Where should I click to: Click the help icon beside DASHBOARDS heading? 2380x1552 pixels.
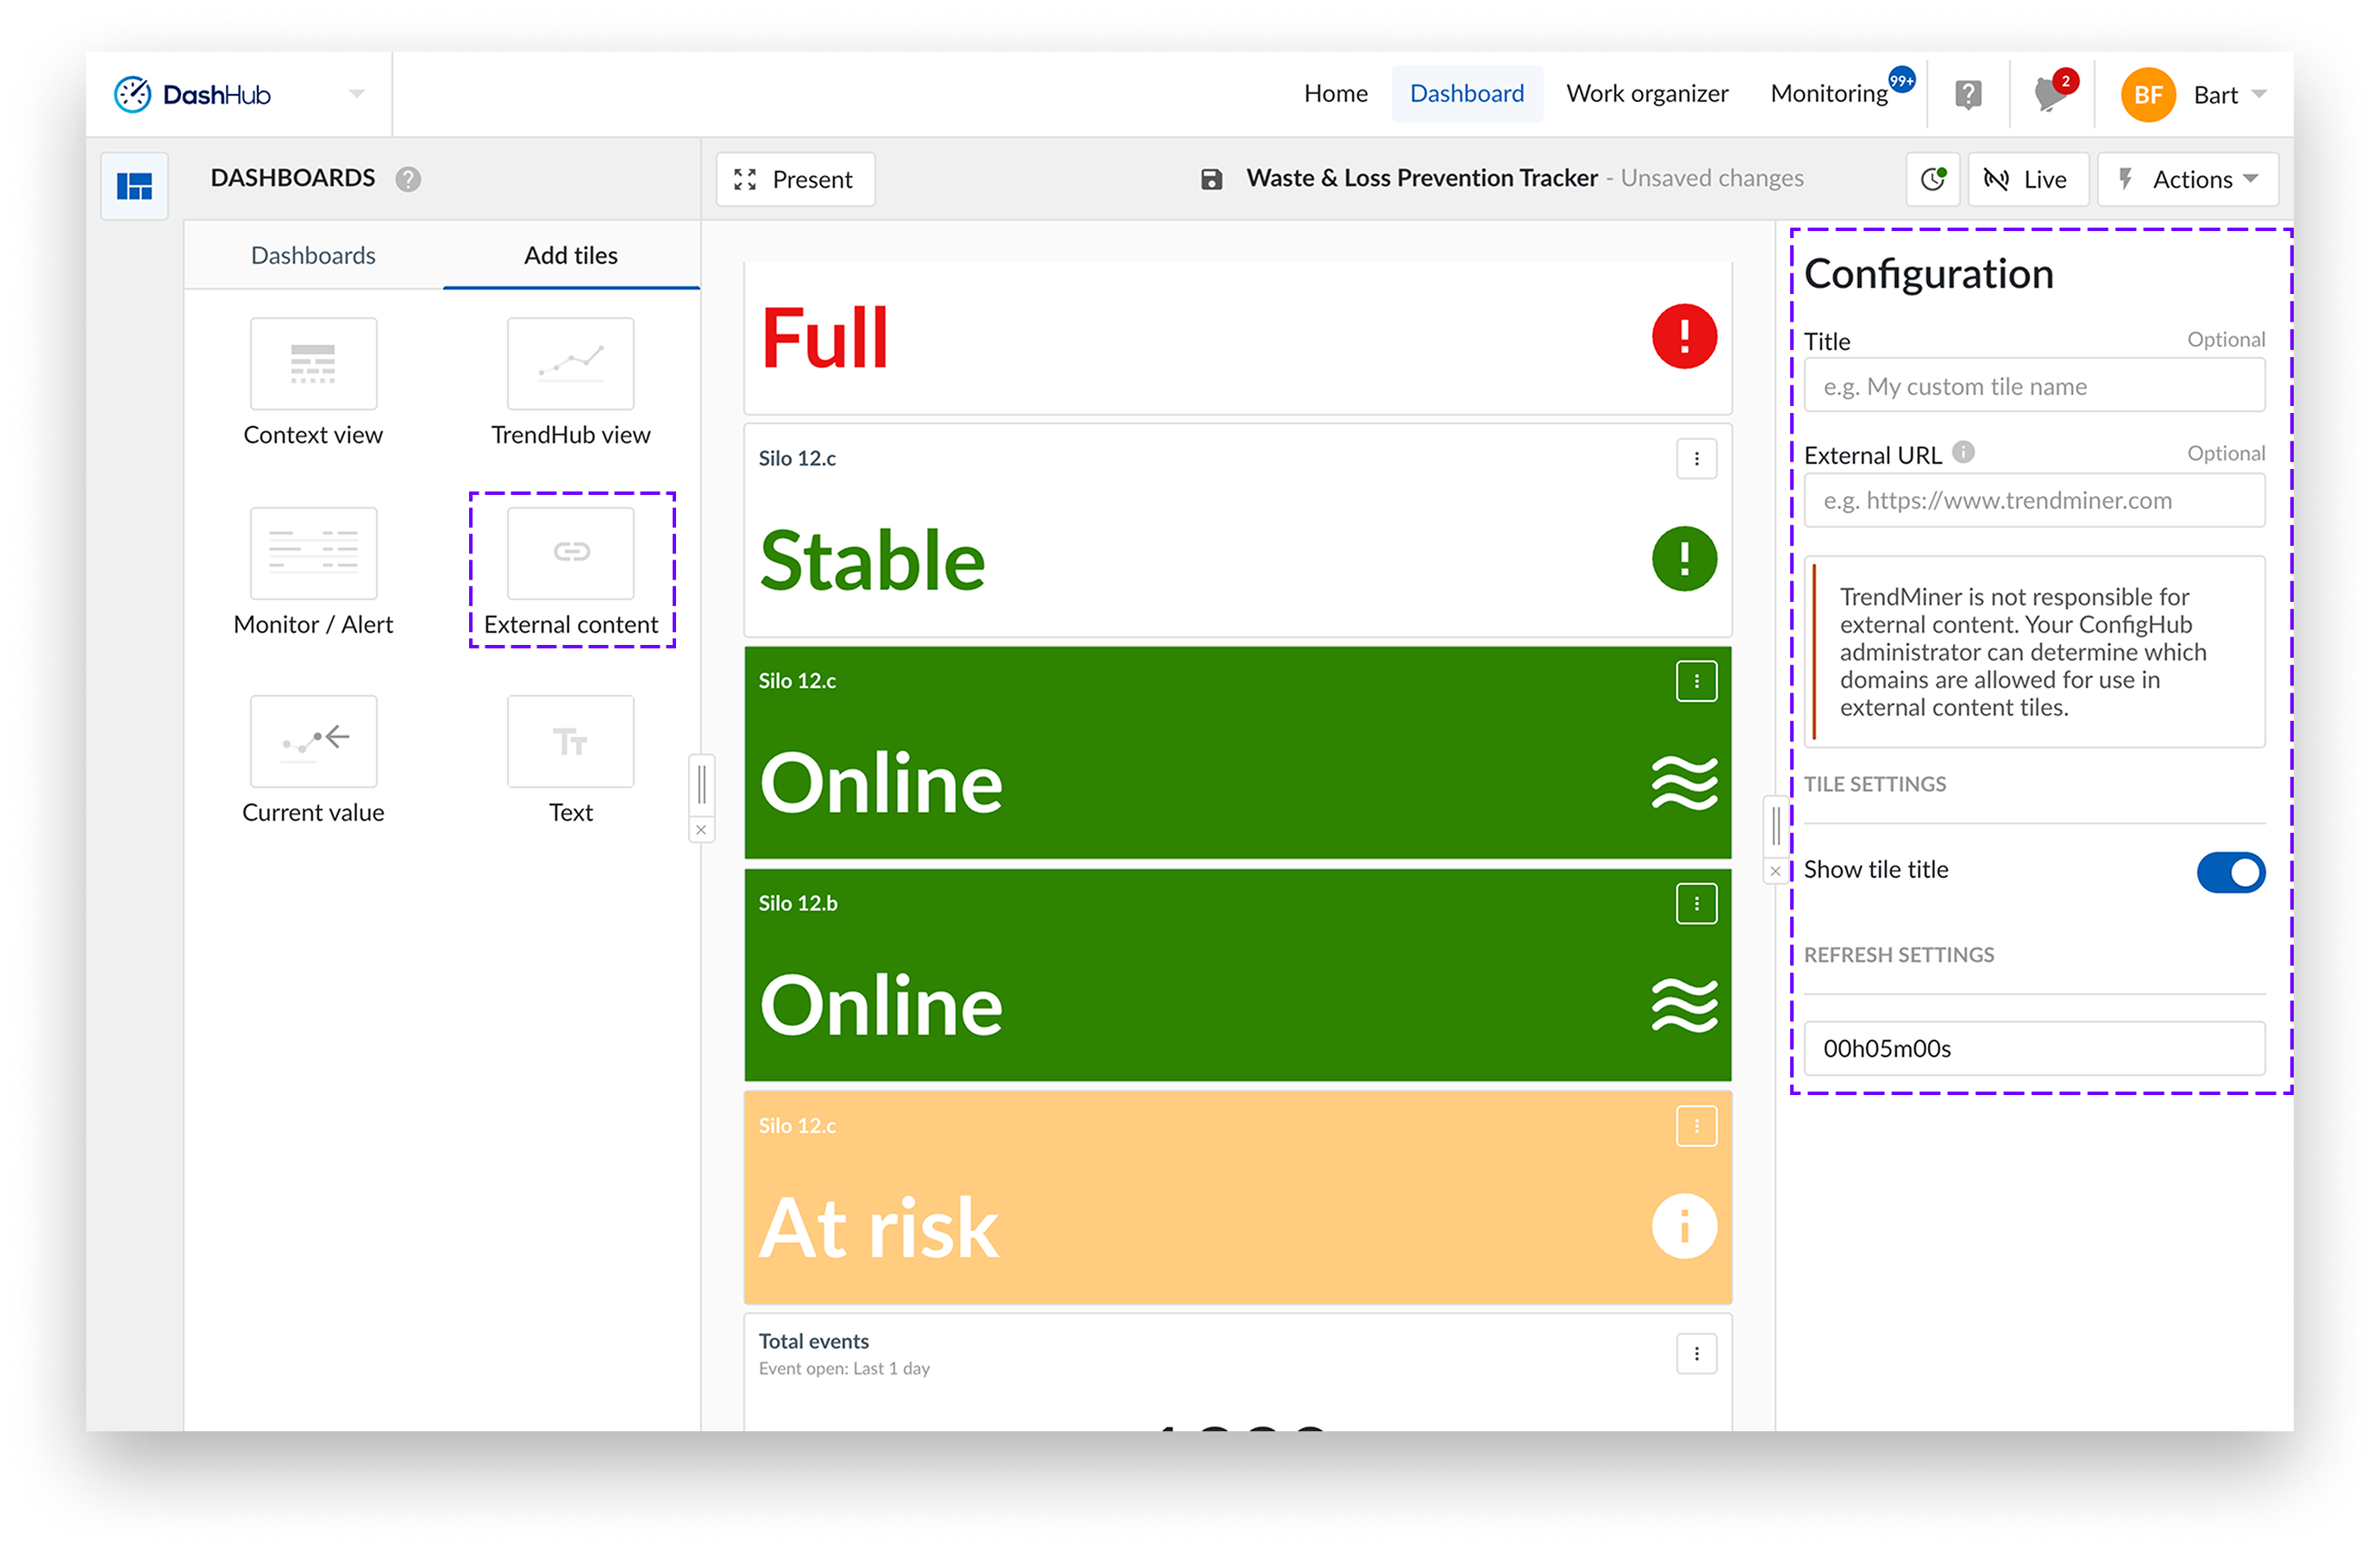[x=408, y=179]
